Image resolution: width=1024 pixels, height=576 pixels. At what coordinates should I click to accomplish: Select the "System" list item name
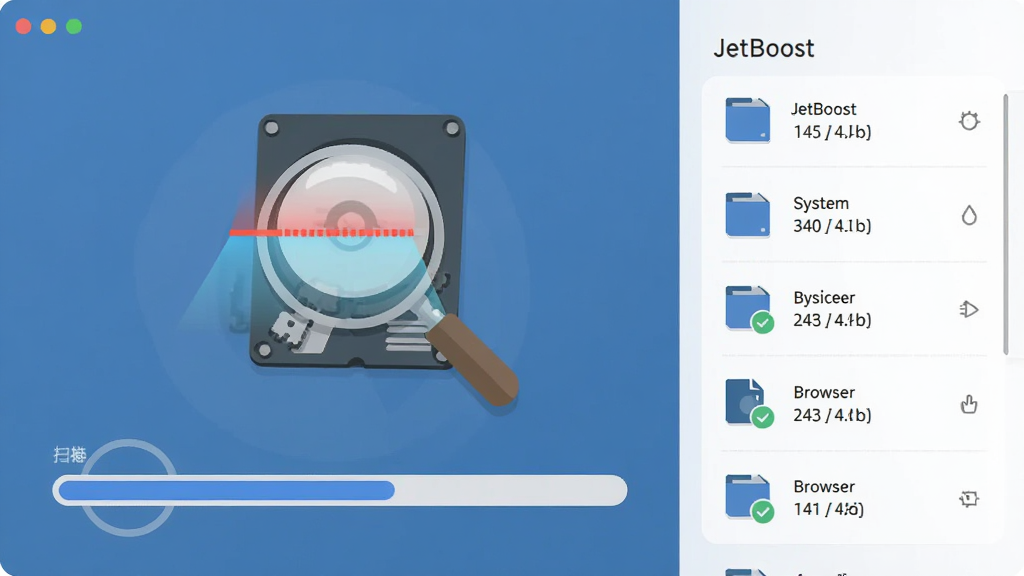pyautogui.click(x=821, y=204)
